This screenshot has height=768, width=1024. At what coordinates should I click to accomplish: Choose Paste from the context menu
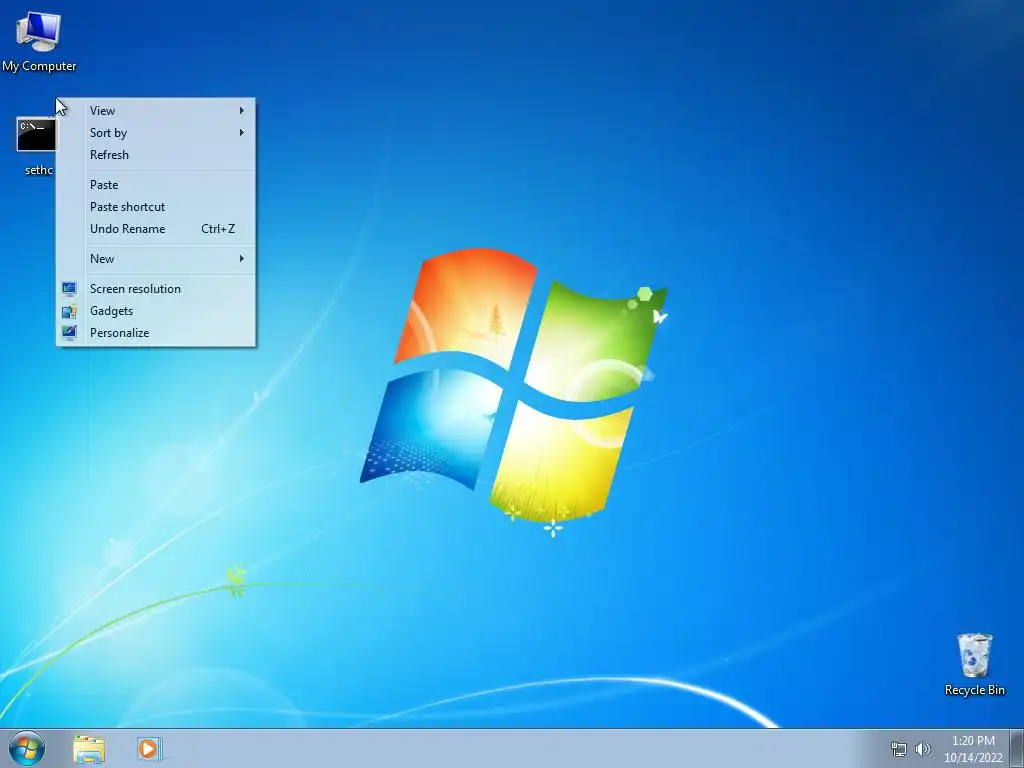click(x=156, y=185)
